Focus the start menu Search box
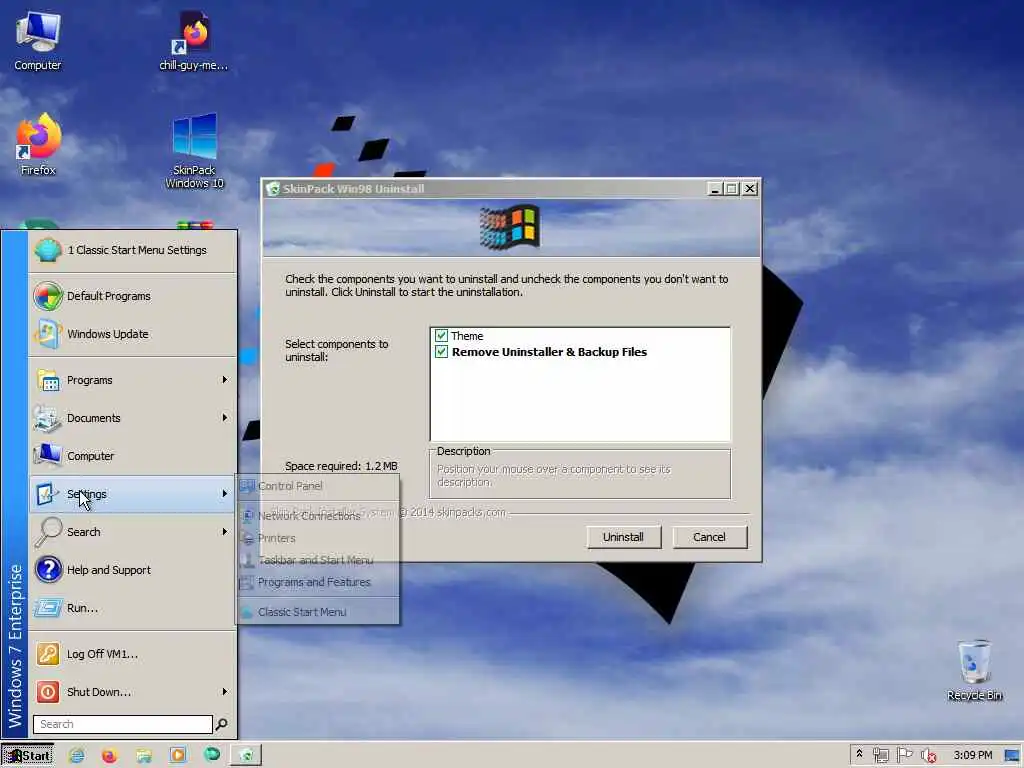Image resolution: width=1024 pixels, height=768 pixels. click(x=123, y=724)
